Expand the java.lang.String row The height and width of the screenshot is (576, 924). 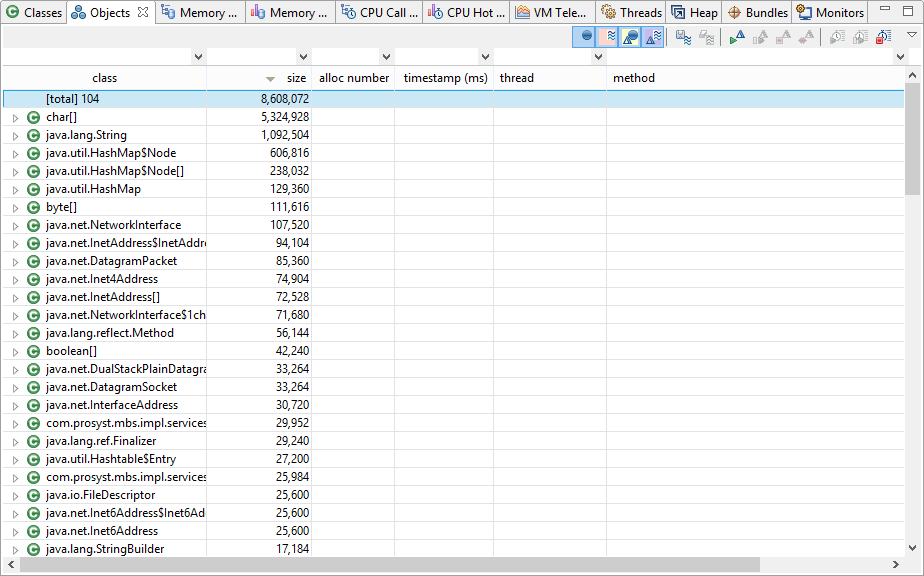[15, 136]
